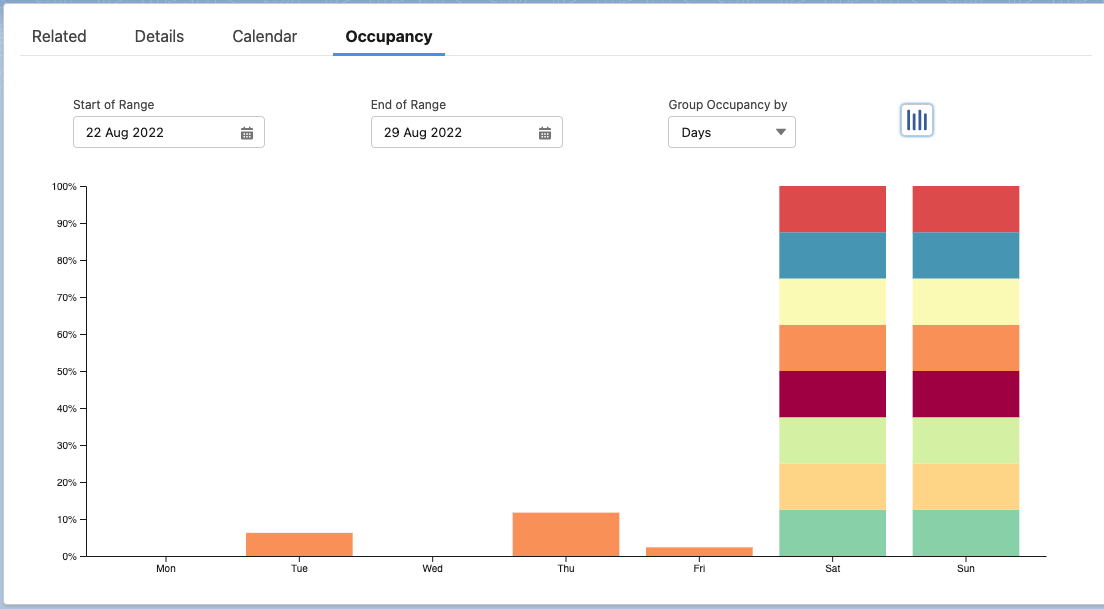Select the bottom green segment of Saturday bar
The width and height of the screenshot is (1104, 609).
[x=832, y=533]
